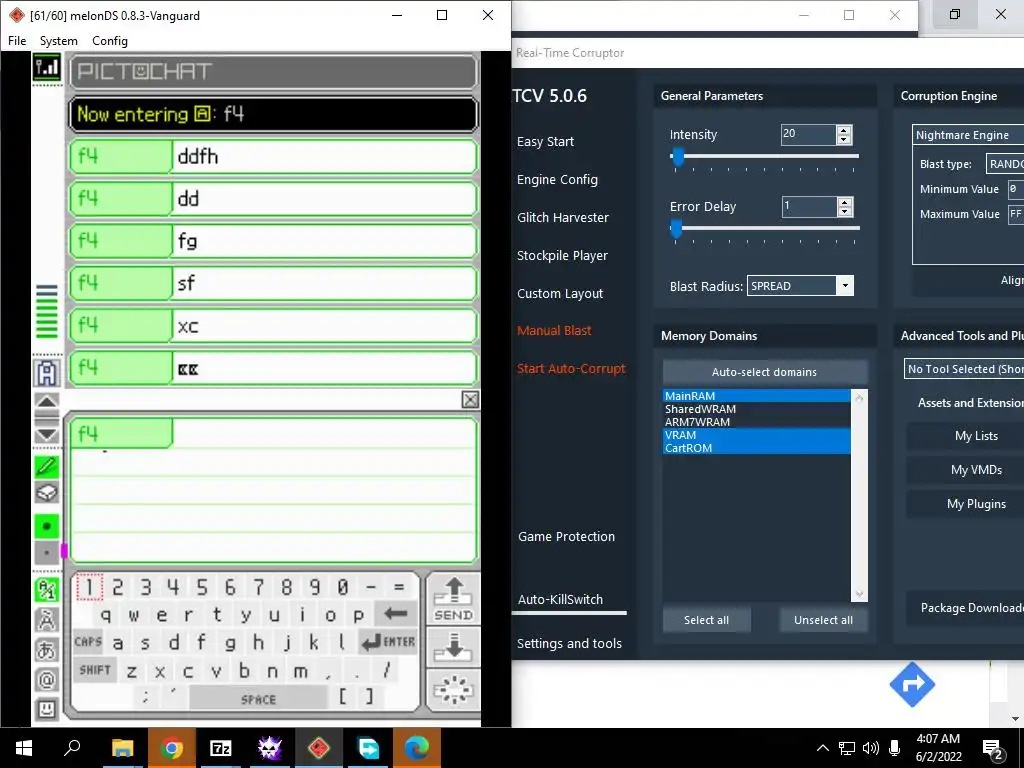The height and width of the screenshot is (768, 1024).
Task: Open Settings and tools
Action: coord(569,644)
